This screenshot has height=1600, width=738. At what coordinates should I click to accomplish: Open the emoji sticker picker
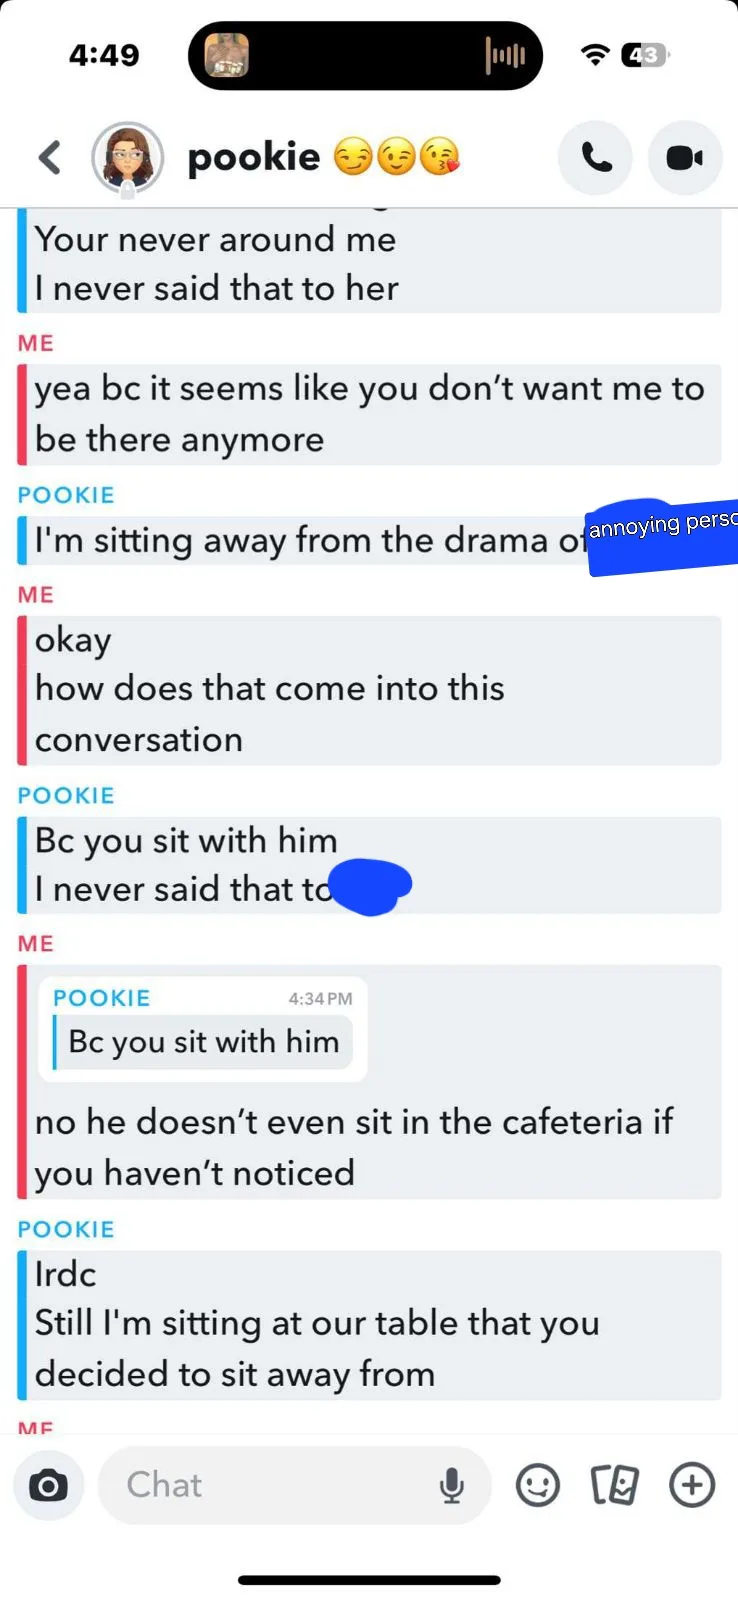(537, 1485)
